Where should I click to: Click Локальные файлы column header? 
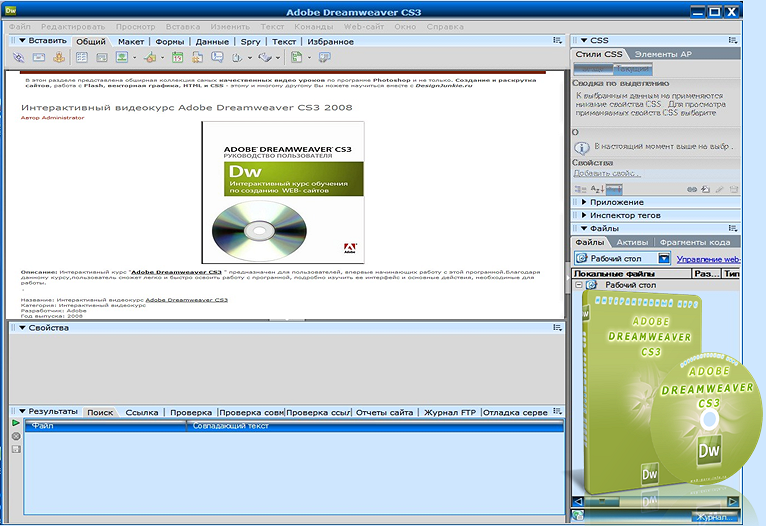point(632,274)
